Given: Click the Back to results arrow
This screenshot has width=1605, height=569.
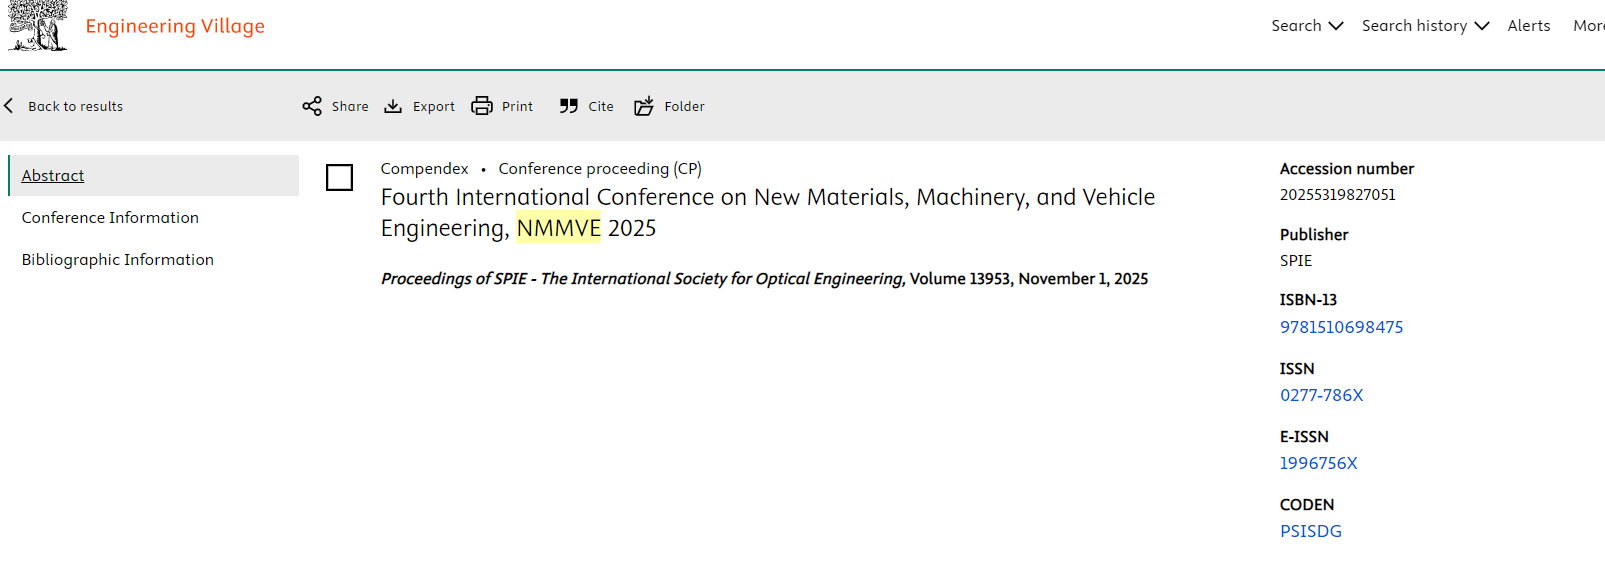Looking at the screenshot, I should tap(9, 106).
